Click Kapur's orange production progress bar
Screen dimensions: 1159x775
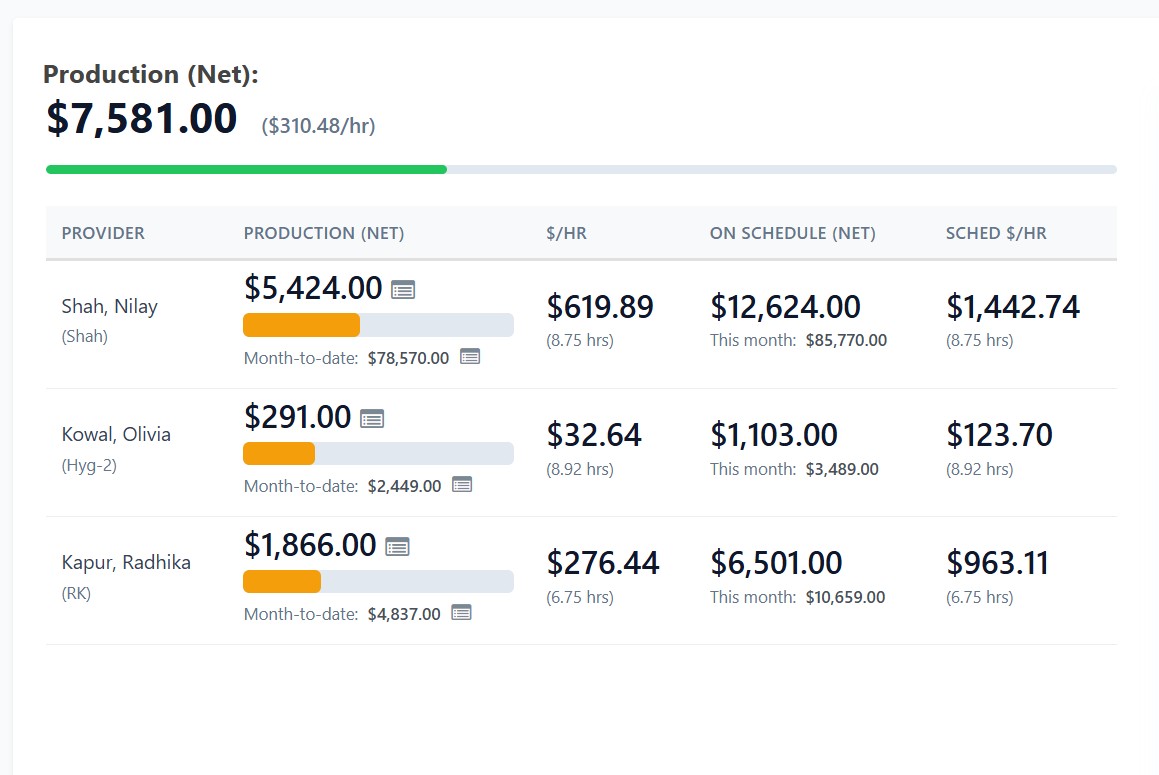282,581
